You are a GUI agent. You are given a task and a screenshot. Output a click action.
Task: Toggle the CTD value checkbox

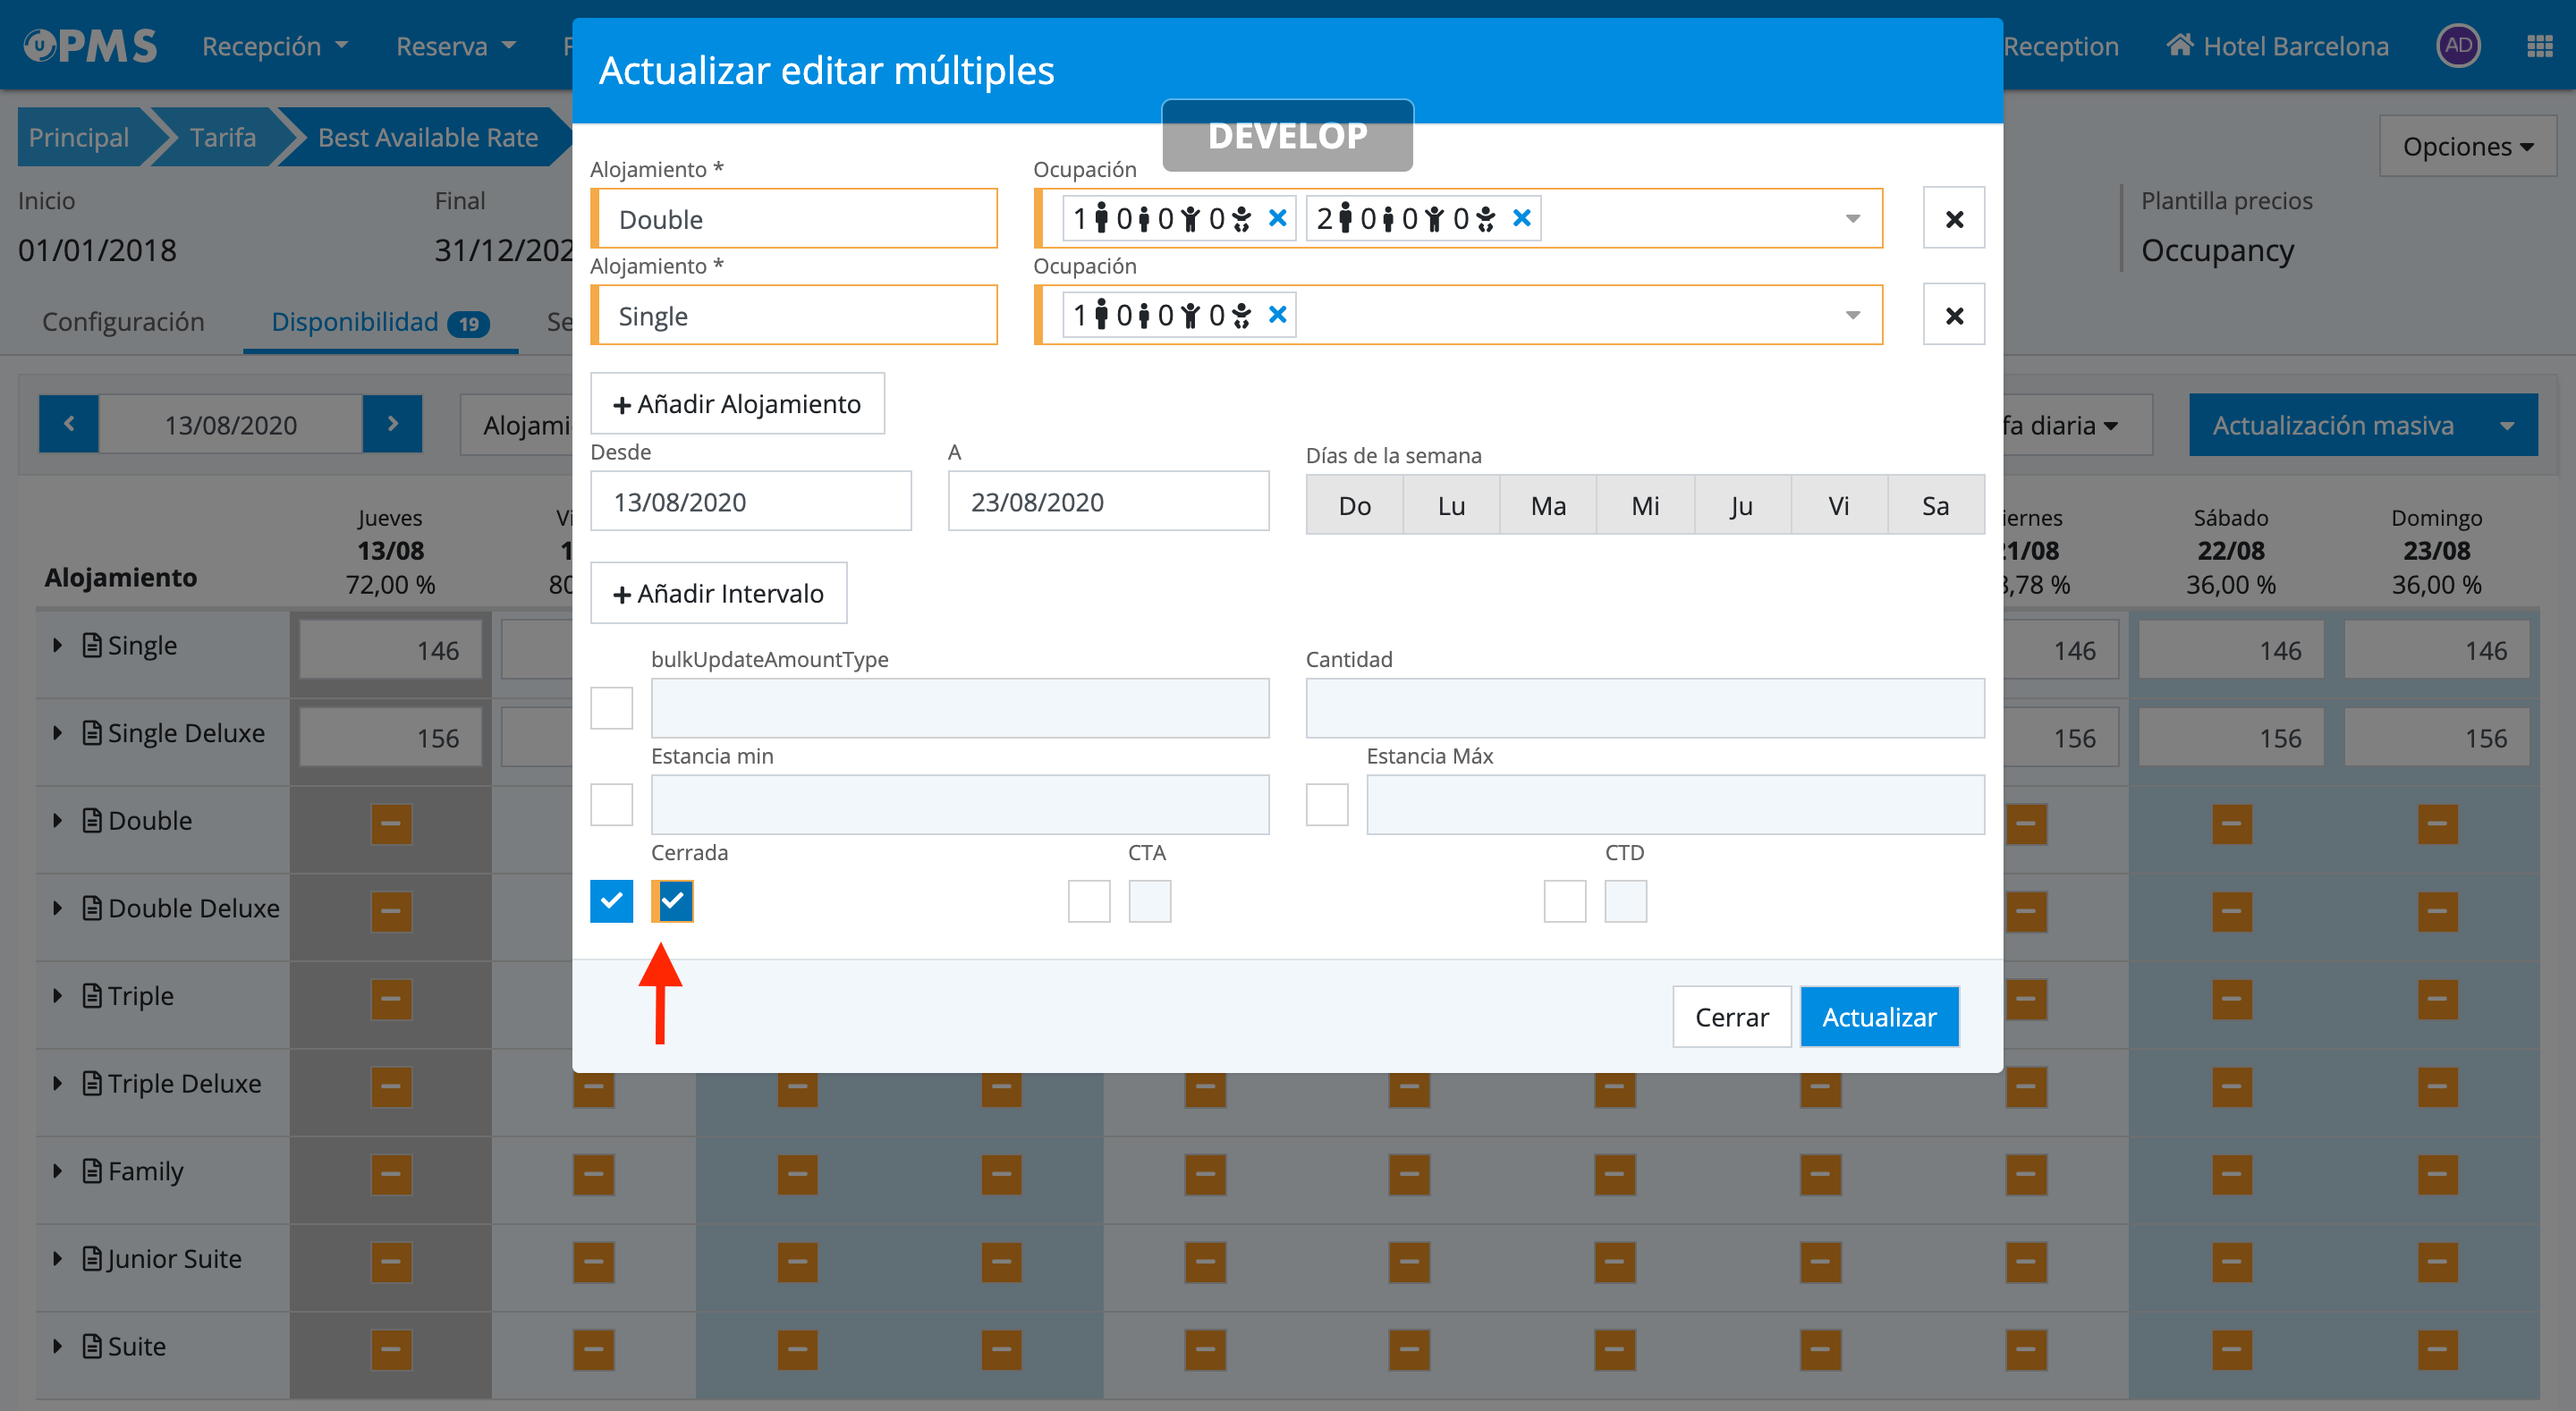coord(1626,901)
